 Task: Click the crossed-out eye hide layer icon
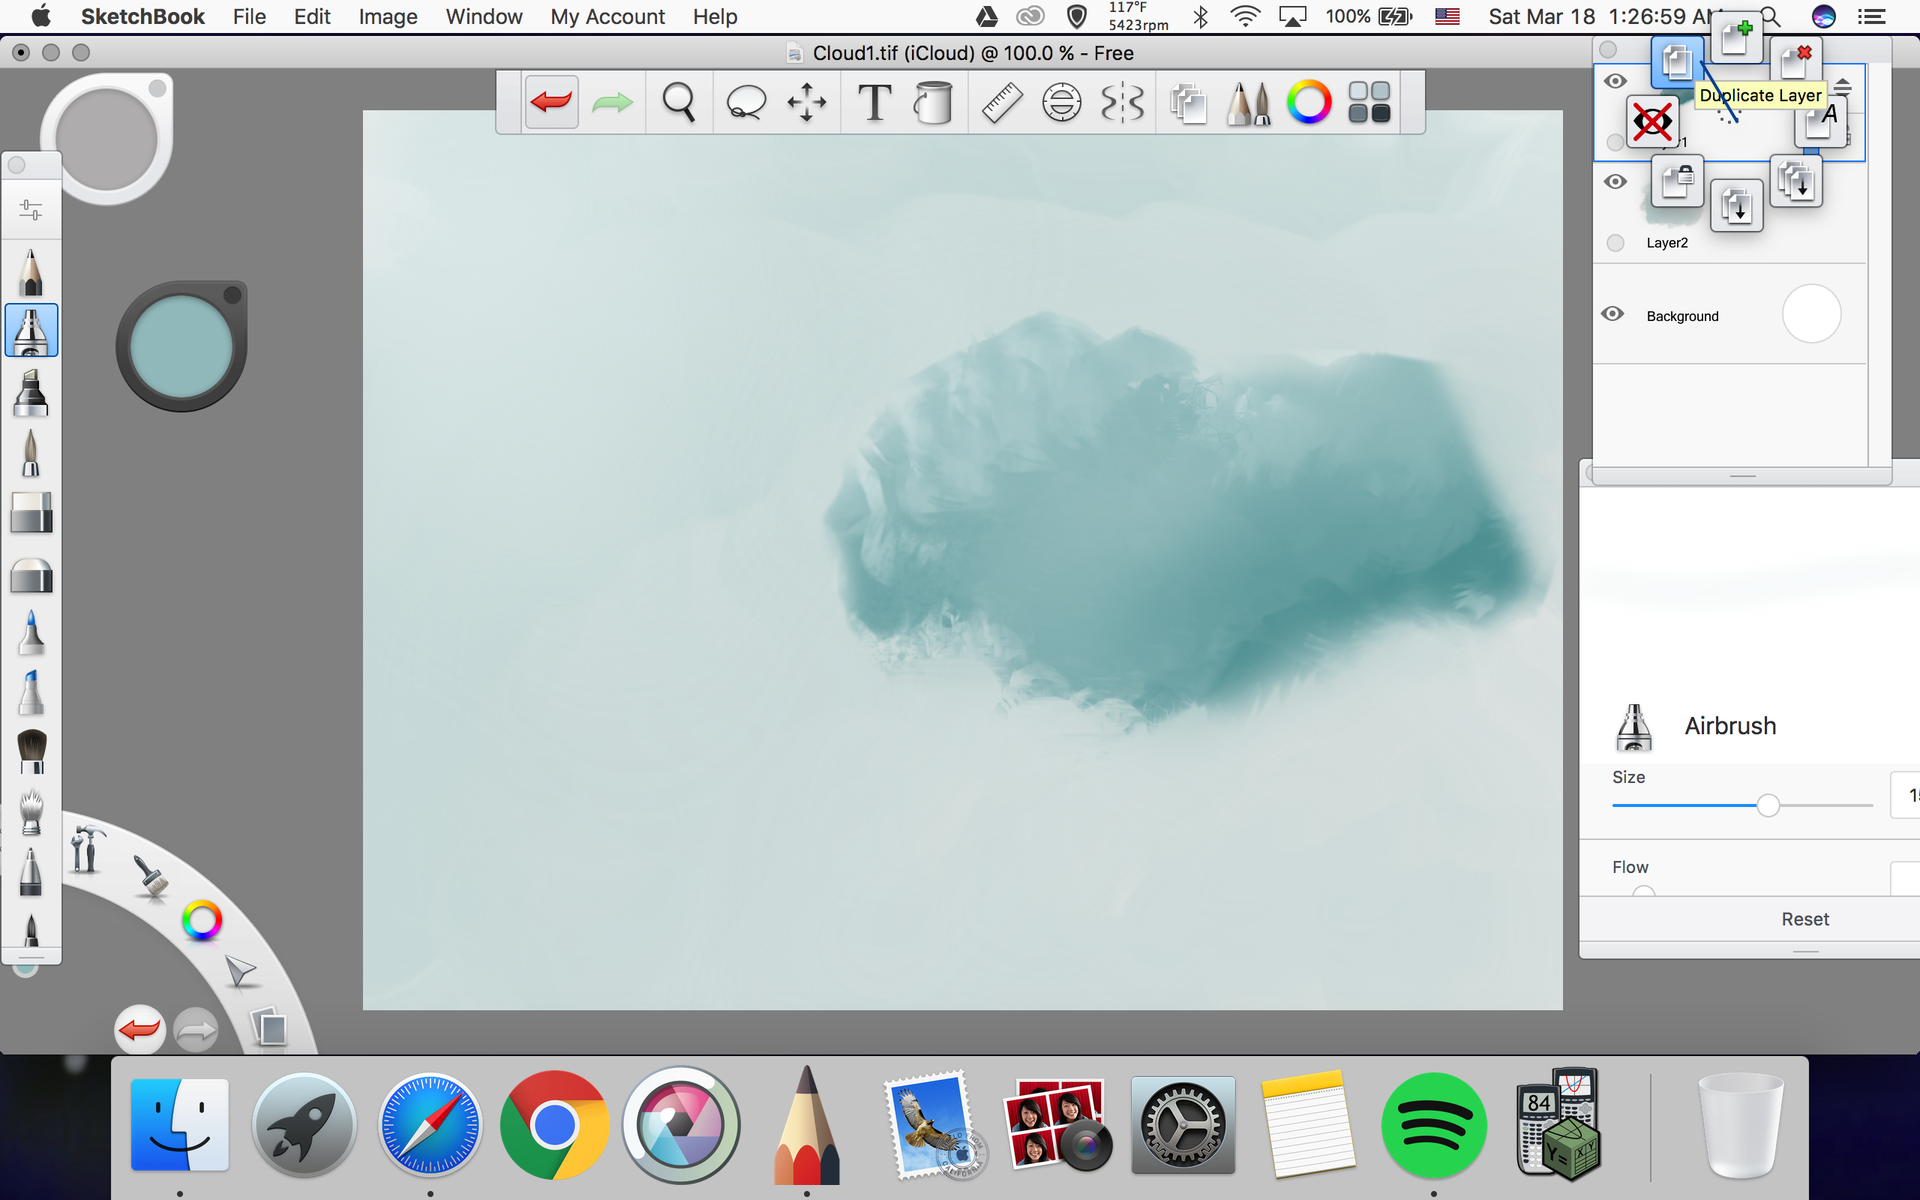point(1652,122)
